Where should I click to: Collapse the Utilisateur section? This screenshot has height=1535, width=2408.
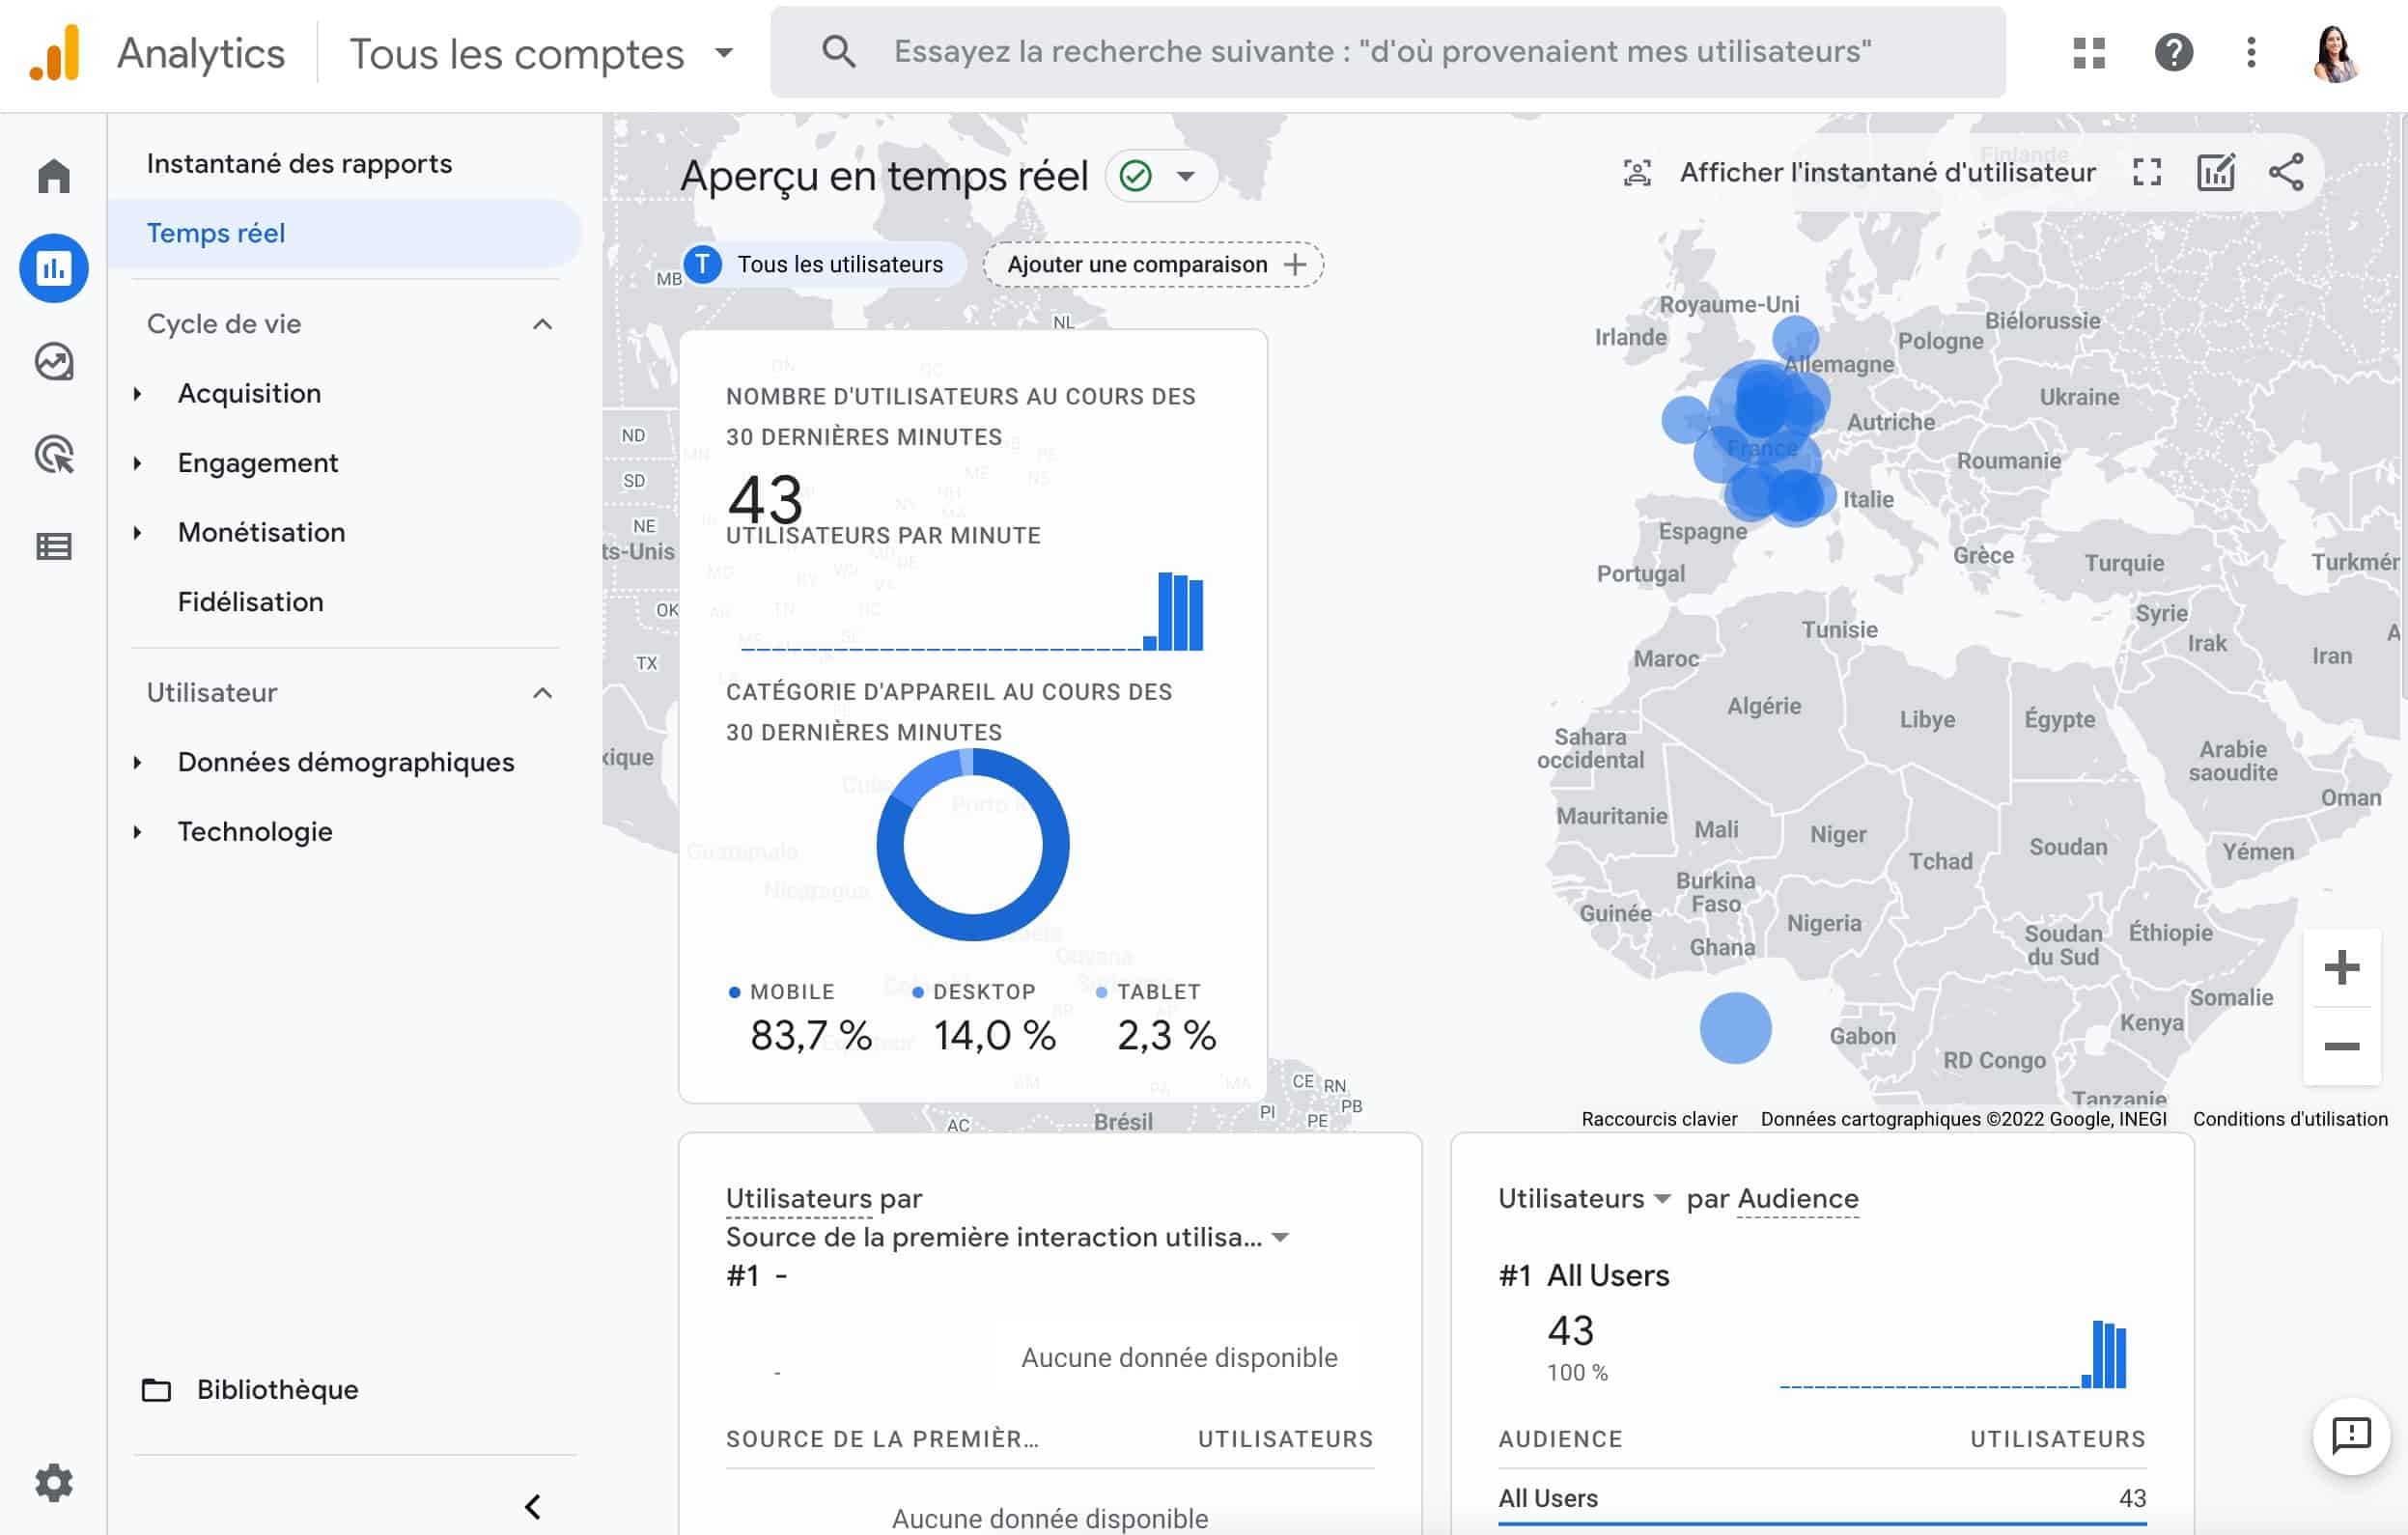click(542, 693)
